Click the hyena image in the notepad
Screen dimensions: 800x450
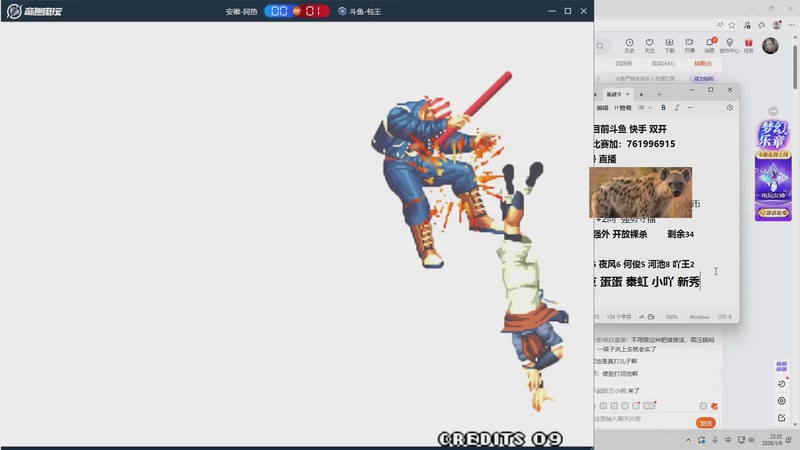coord(641,192)
